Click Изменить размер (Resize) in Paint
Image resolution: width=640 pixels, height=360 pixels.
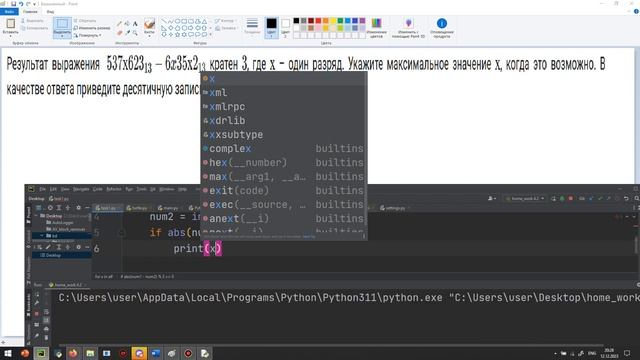92,28
